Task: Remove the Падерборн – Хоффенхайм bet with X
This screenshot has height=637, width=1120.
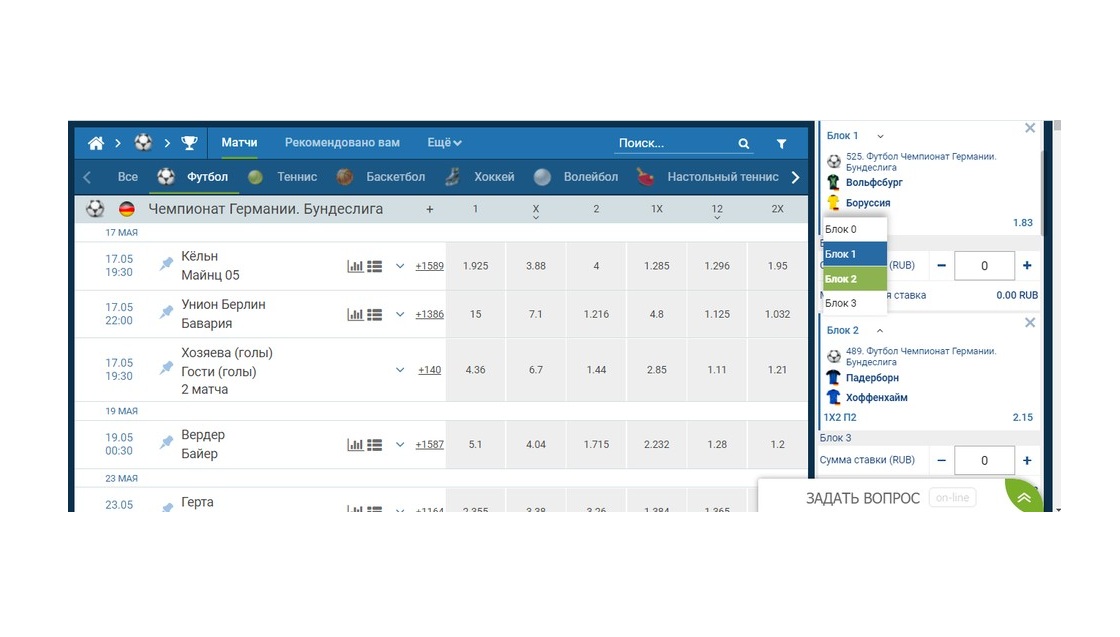Action: [x=1030, y=323]
